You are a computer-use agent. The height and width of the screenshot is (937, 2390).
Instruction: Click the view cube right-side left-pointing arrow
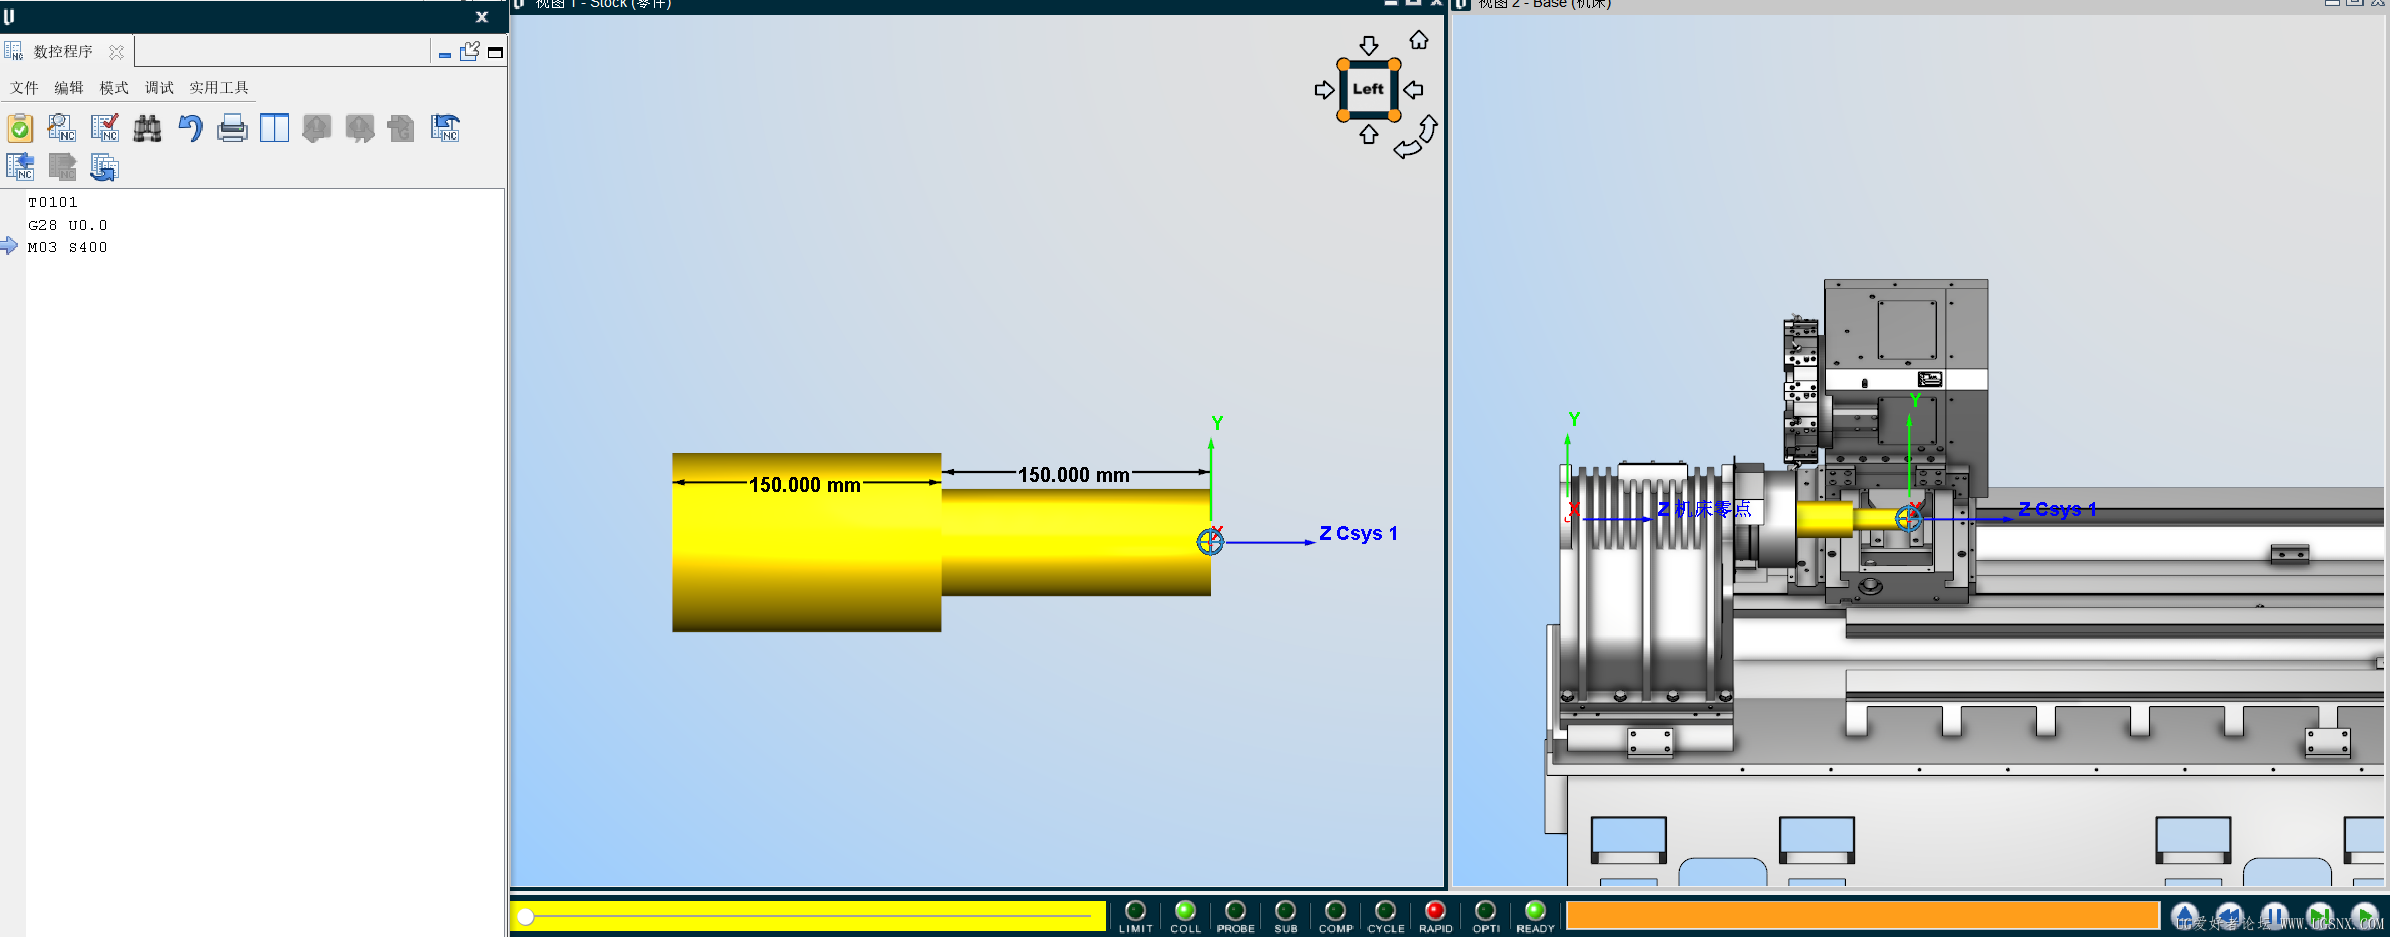(x=1413, y=90)
